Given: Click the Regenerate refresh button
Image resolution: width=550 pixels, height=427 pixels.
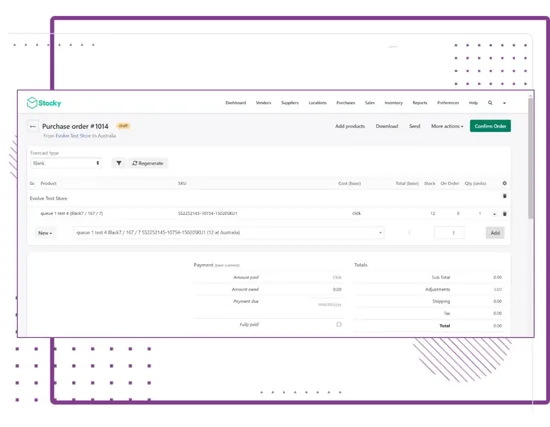Looking at the screenshot, I should coord(148,163).
